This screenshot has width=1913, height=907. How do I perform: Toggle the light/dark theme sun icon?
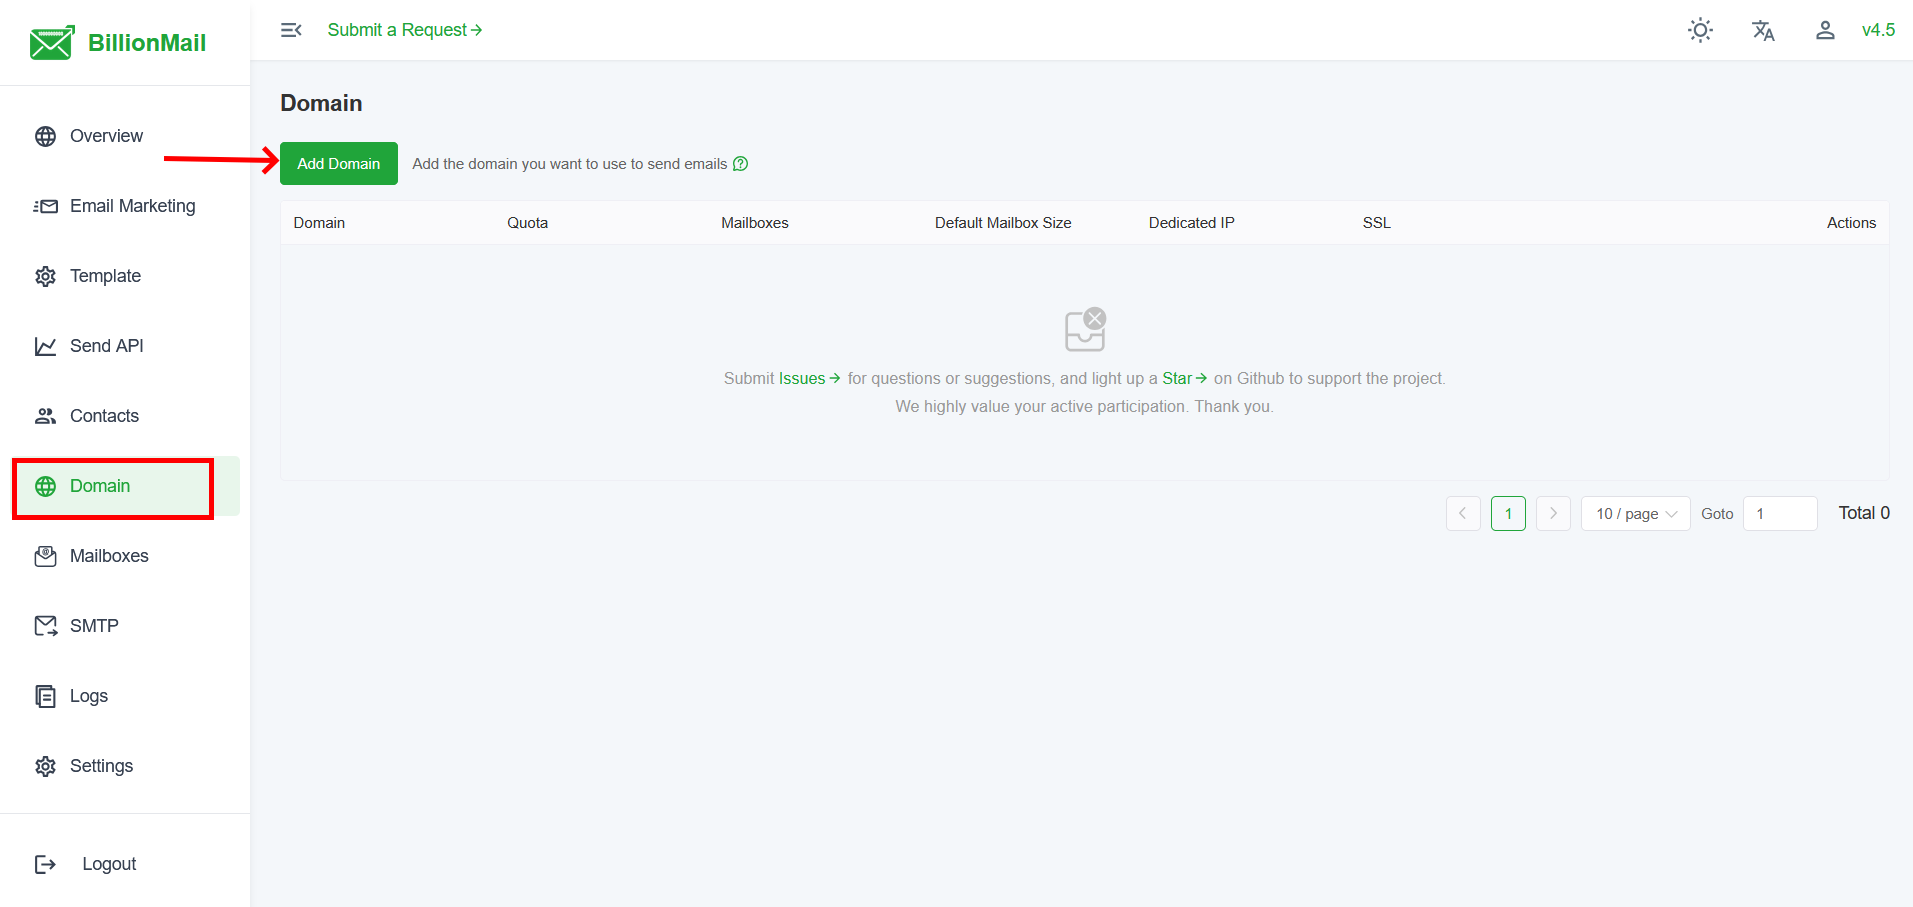click(x=1700, y=30)
